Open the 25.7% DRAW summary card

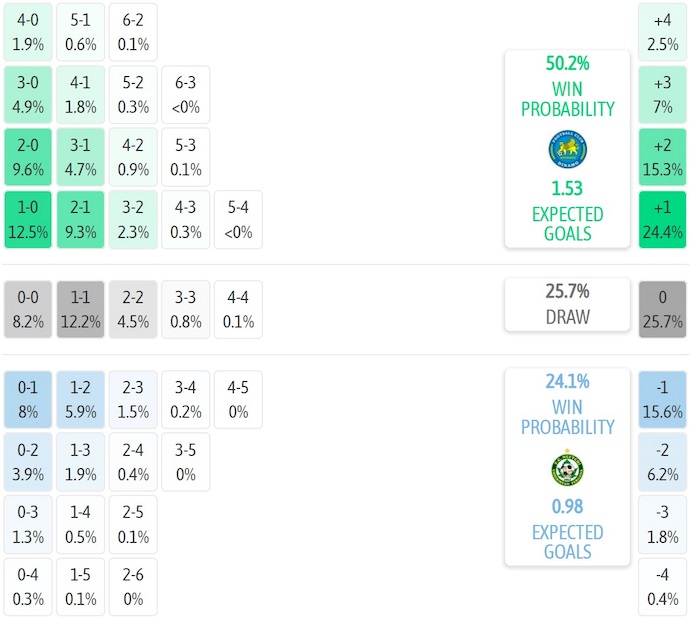tap(567, 304)
